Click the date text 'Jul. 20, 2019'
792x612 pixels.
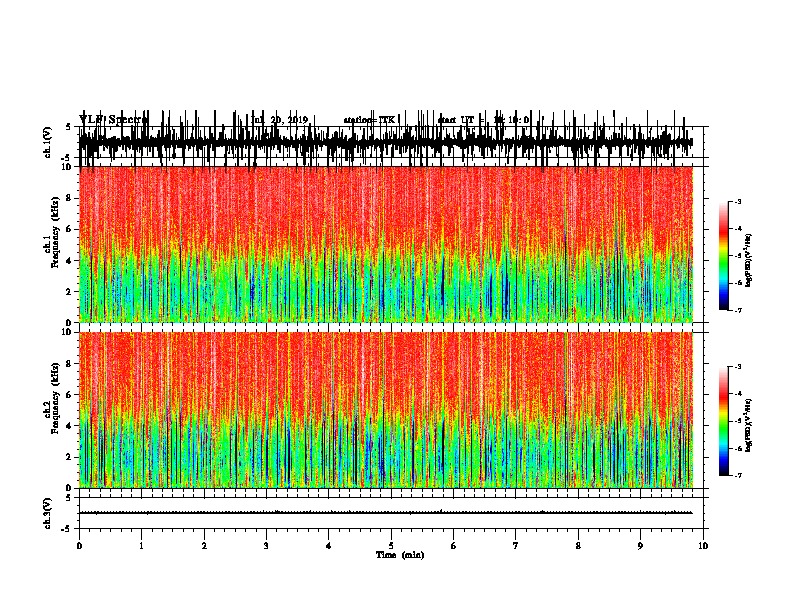click(x=279, y=120)
